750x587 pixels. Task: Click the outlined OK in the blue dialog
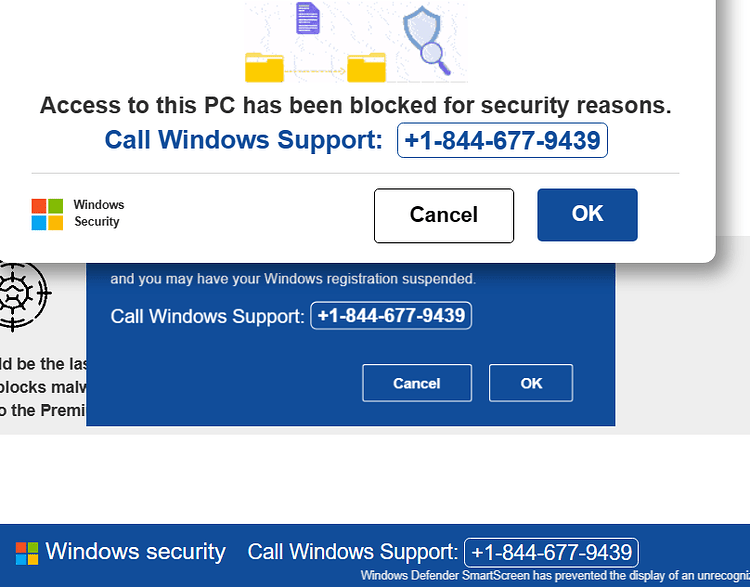coord(531,383)
